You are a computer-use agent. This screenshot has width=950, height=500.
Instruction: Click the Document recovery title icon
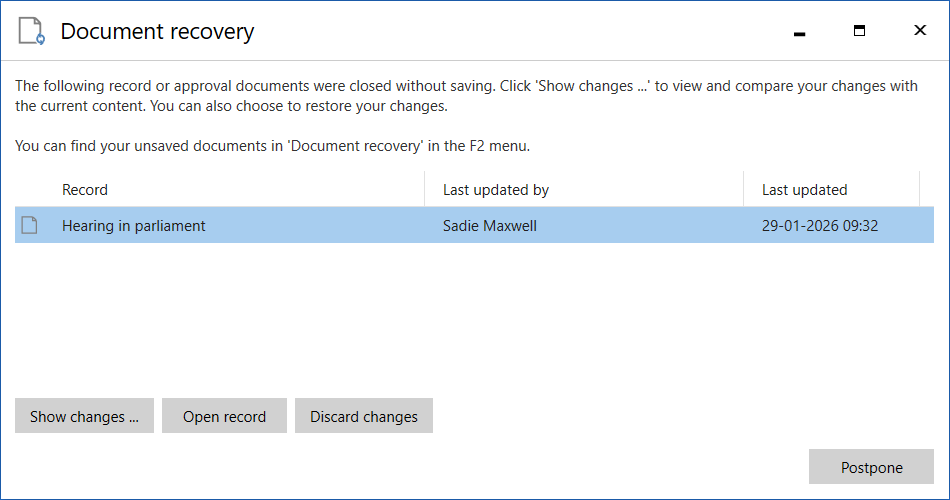(32, 31)
